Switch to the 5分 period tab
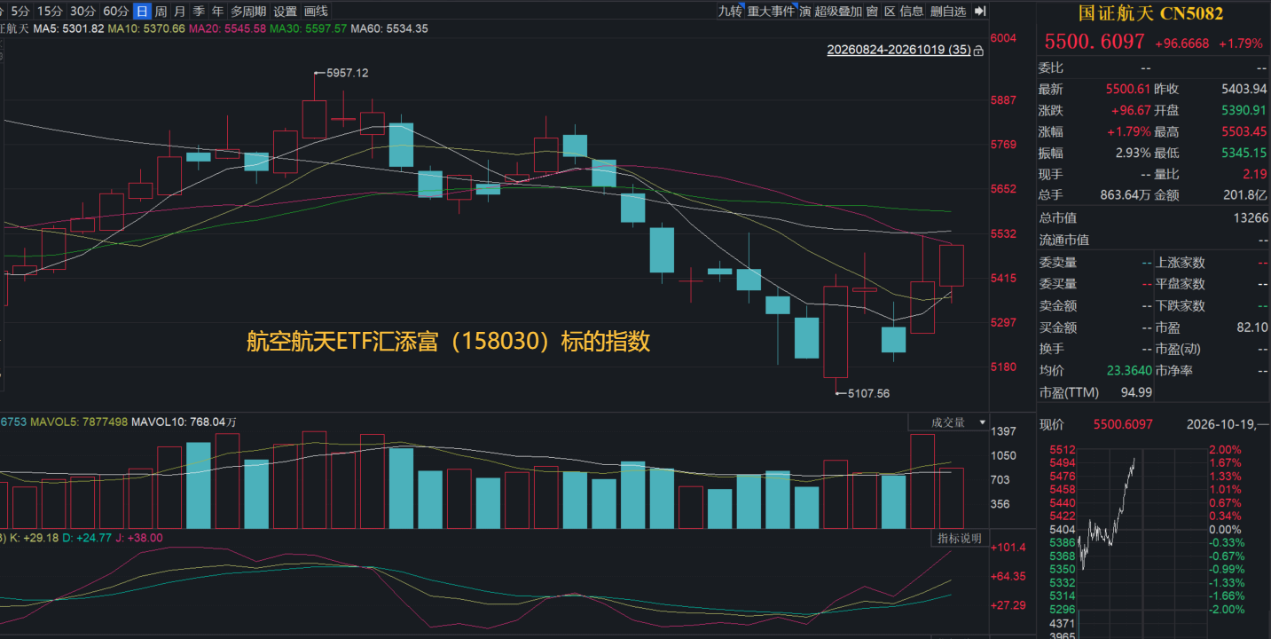Viewport: 1271px width, 639px height. (x=20, y=11)
